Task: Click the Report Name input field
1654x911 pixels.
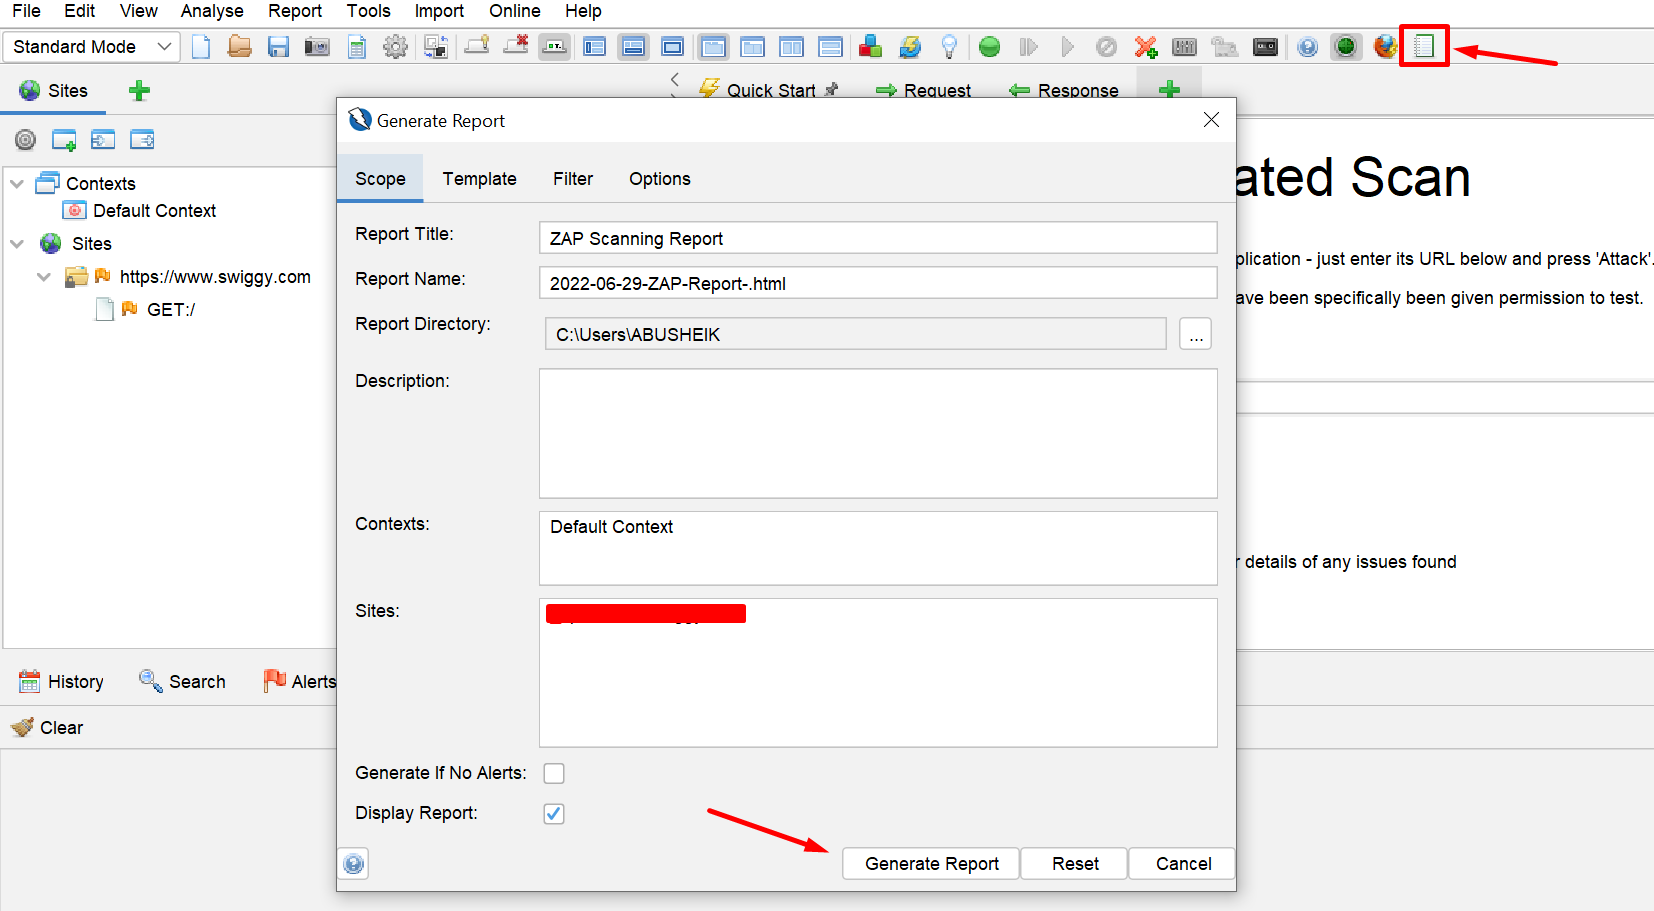Action: [878, 283]
